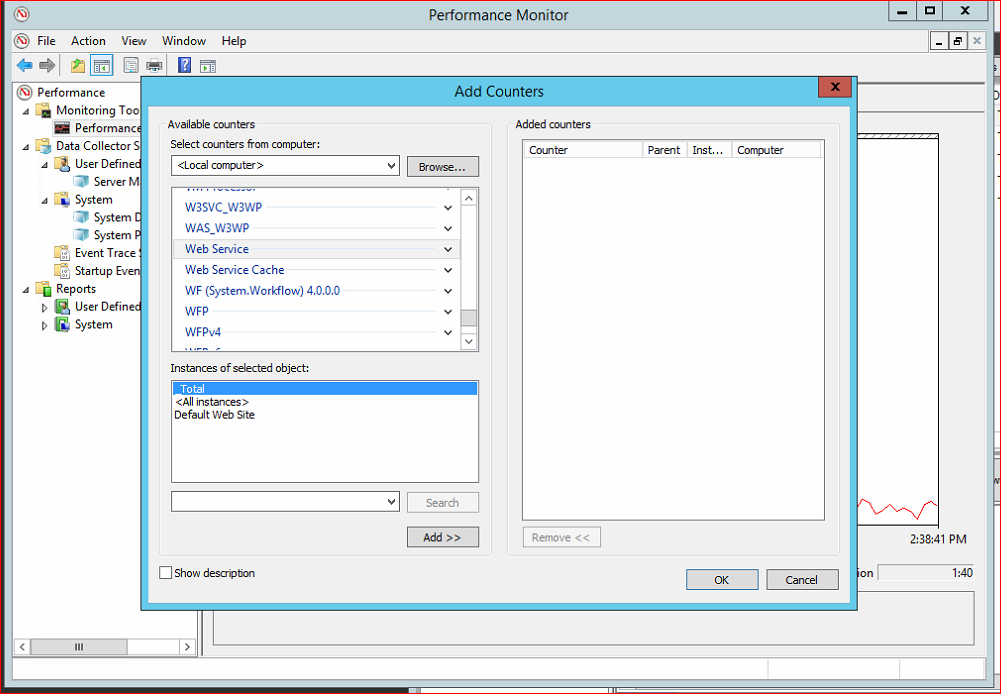Viewport: 1001px width, 694px height.
Task: Click the counter list scrollbar down arrow
Action: point(468,342)
